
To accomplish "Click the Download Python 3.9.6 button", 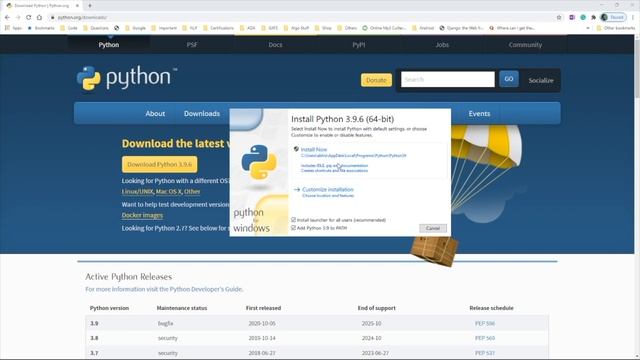I will 160,164.
